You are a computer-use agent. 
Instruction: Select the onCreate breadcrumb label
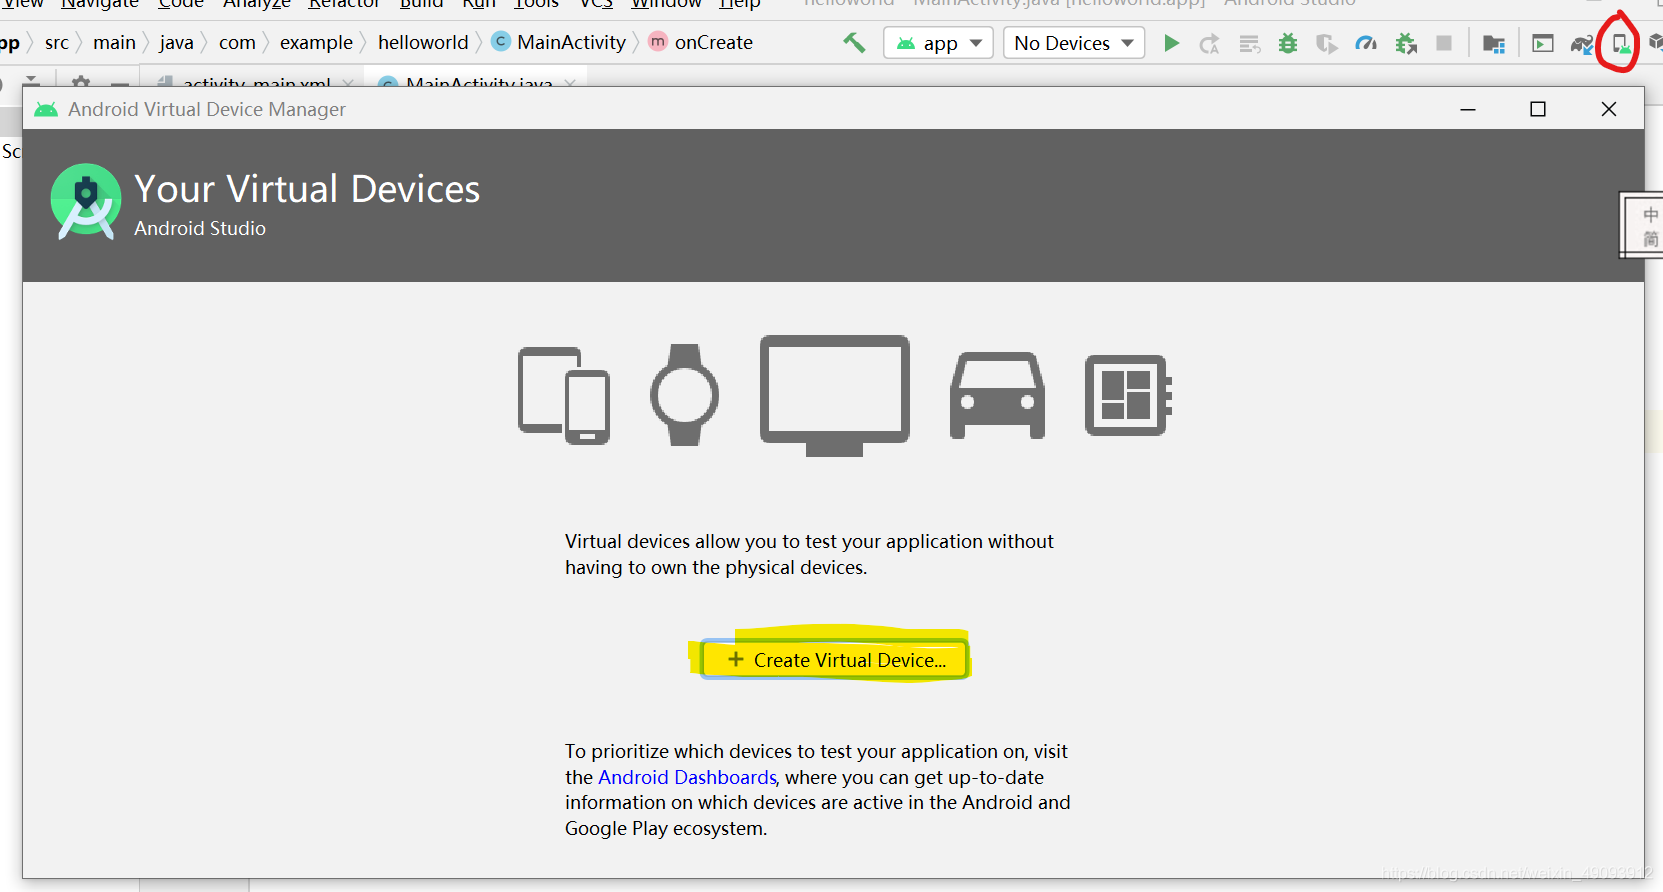click(714, 42)
